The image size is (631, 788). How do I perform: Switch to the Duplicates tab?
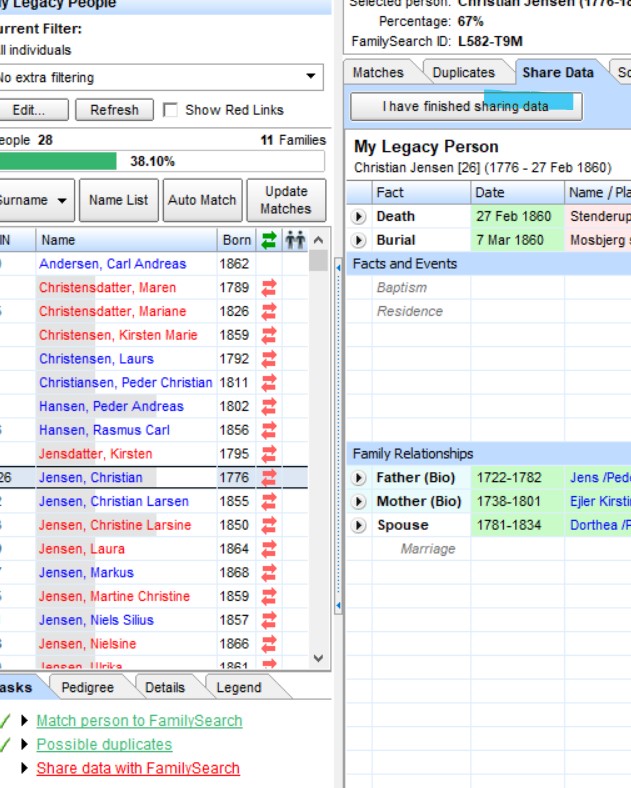[x=463, y=73]
